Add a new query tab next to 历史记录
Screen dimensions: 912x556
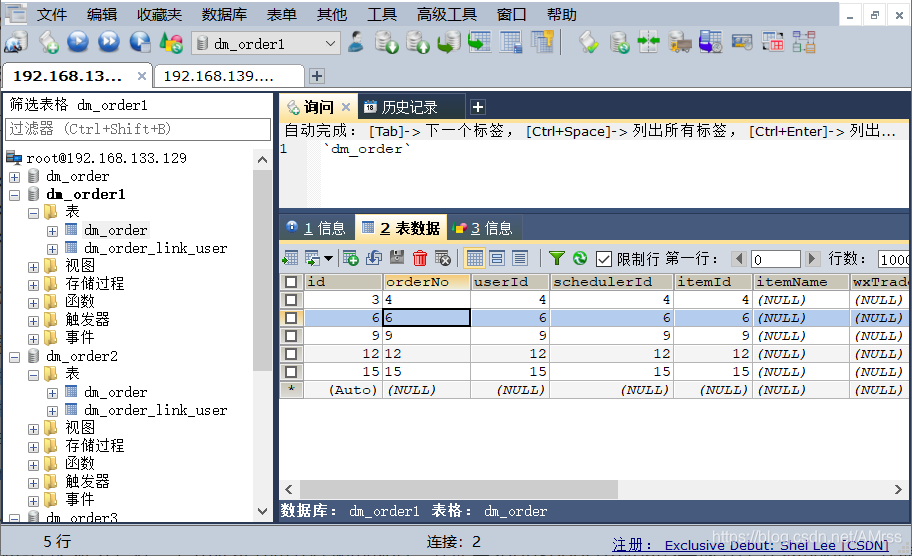coord(478,107)
